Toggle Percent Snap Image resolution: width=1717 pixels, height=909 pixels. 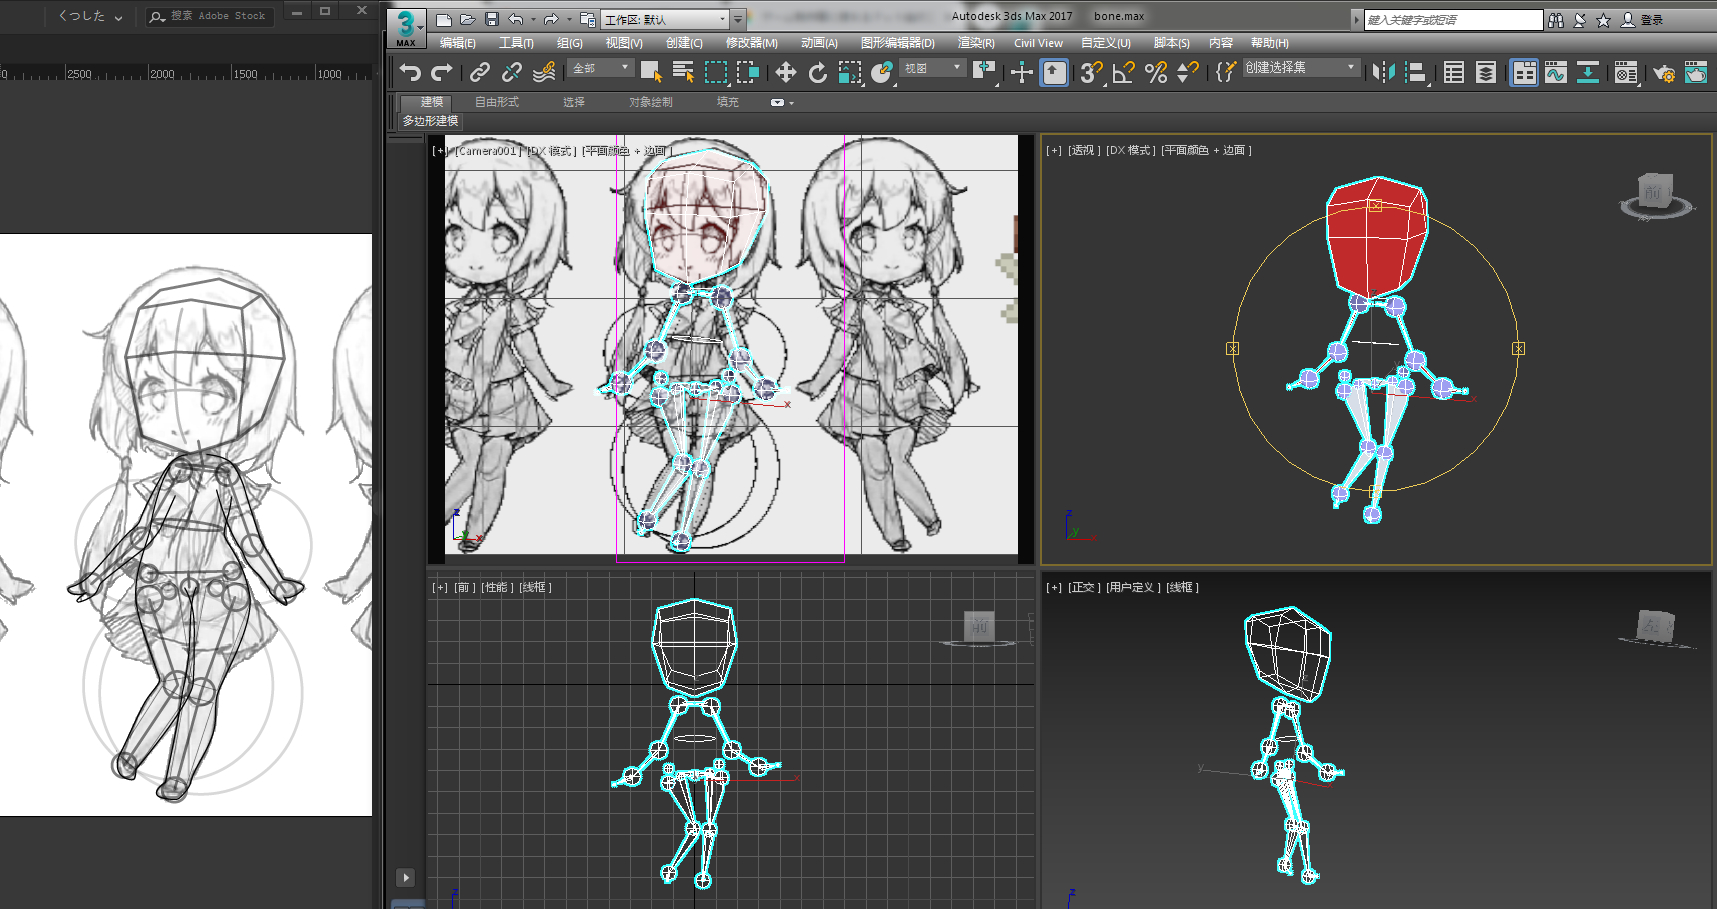coord(1156,72)
